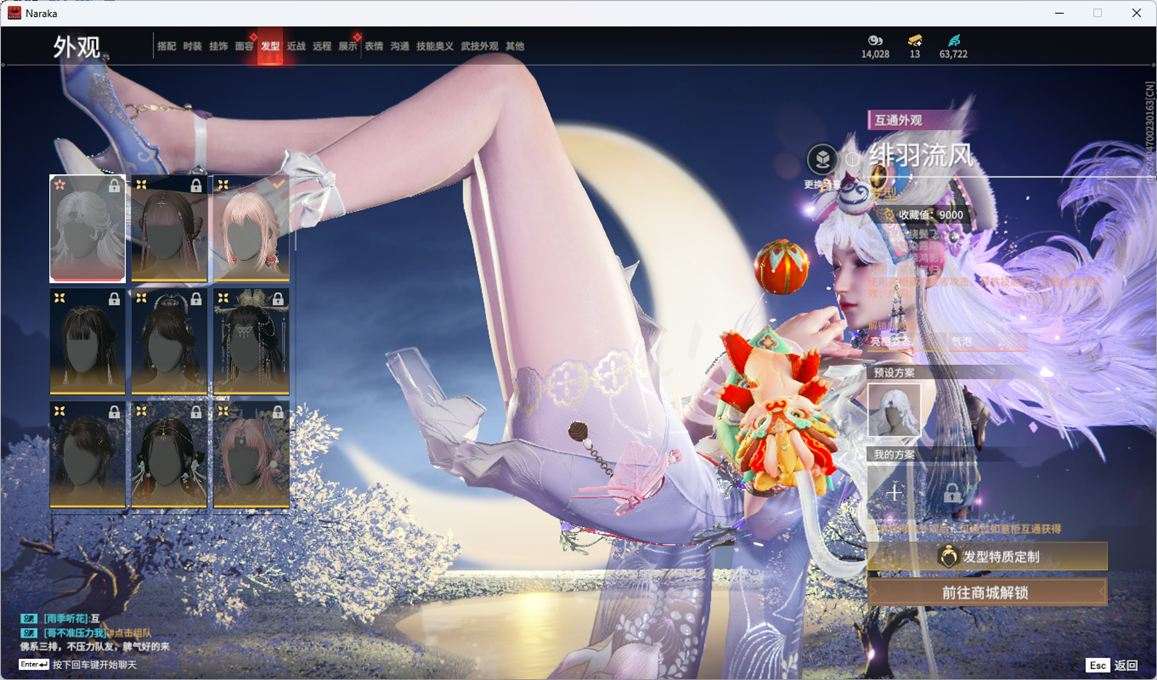Switch to the 气泡 bubble toggle
Screen dimensions: 1157x680
point(962,340)
